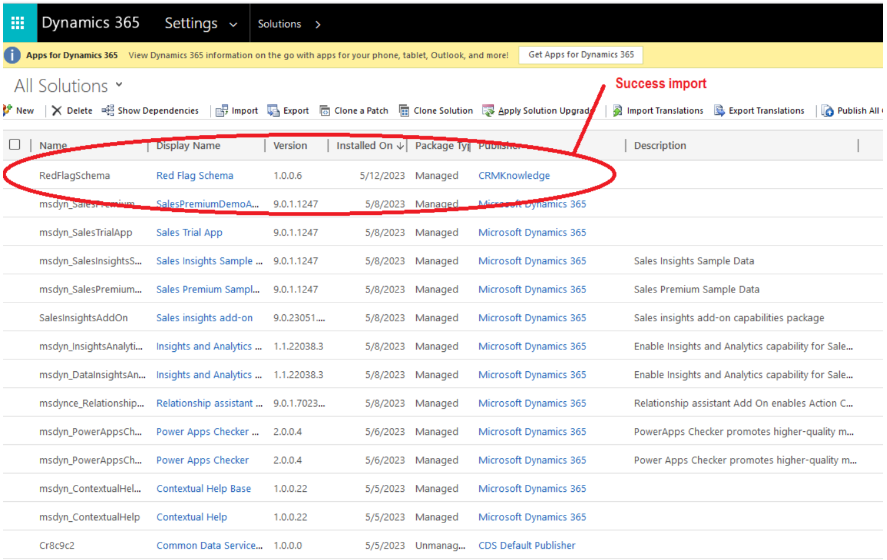Expand the Solutions breadcrumb chevron
The height and width of the screenshot is (560, 887).
pos(318,24)
